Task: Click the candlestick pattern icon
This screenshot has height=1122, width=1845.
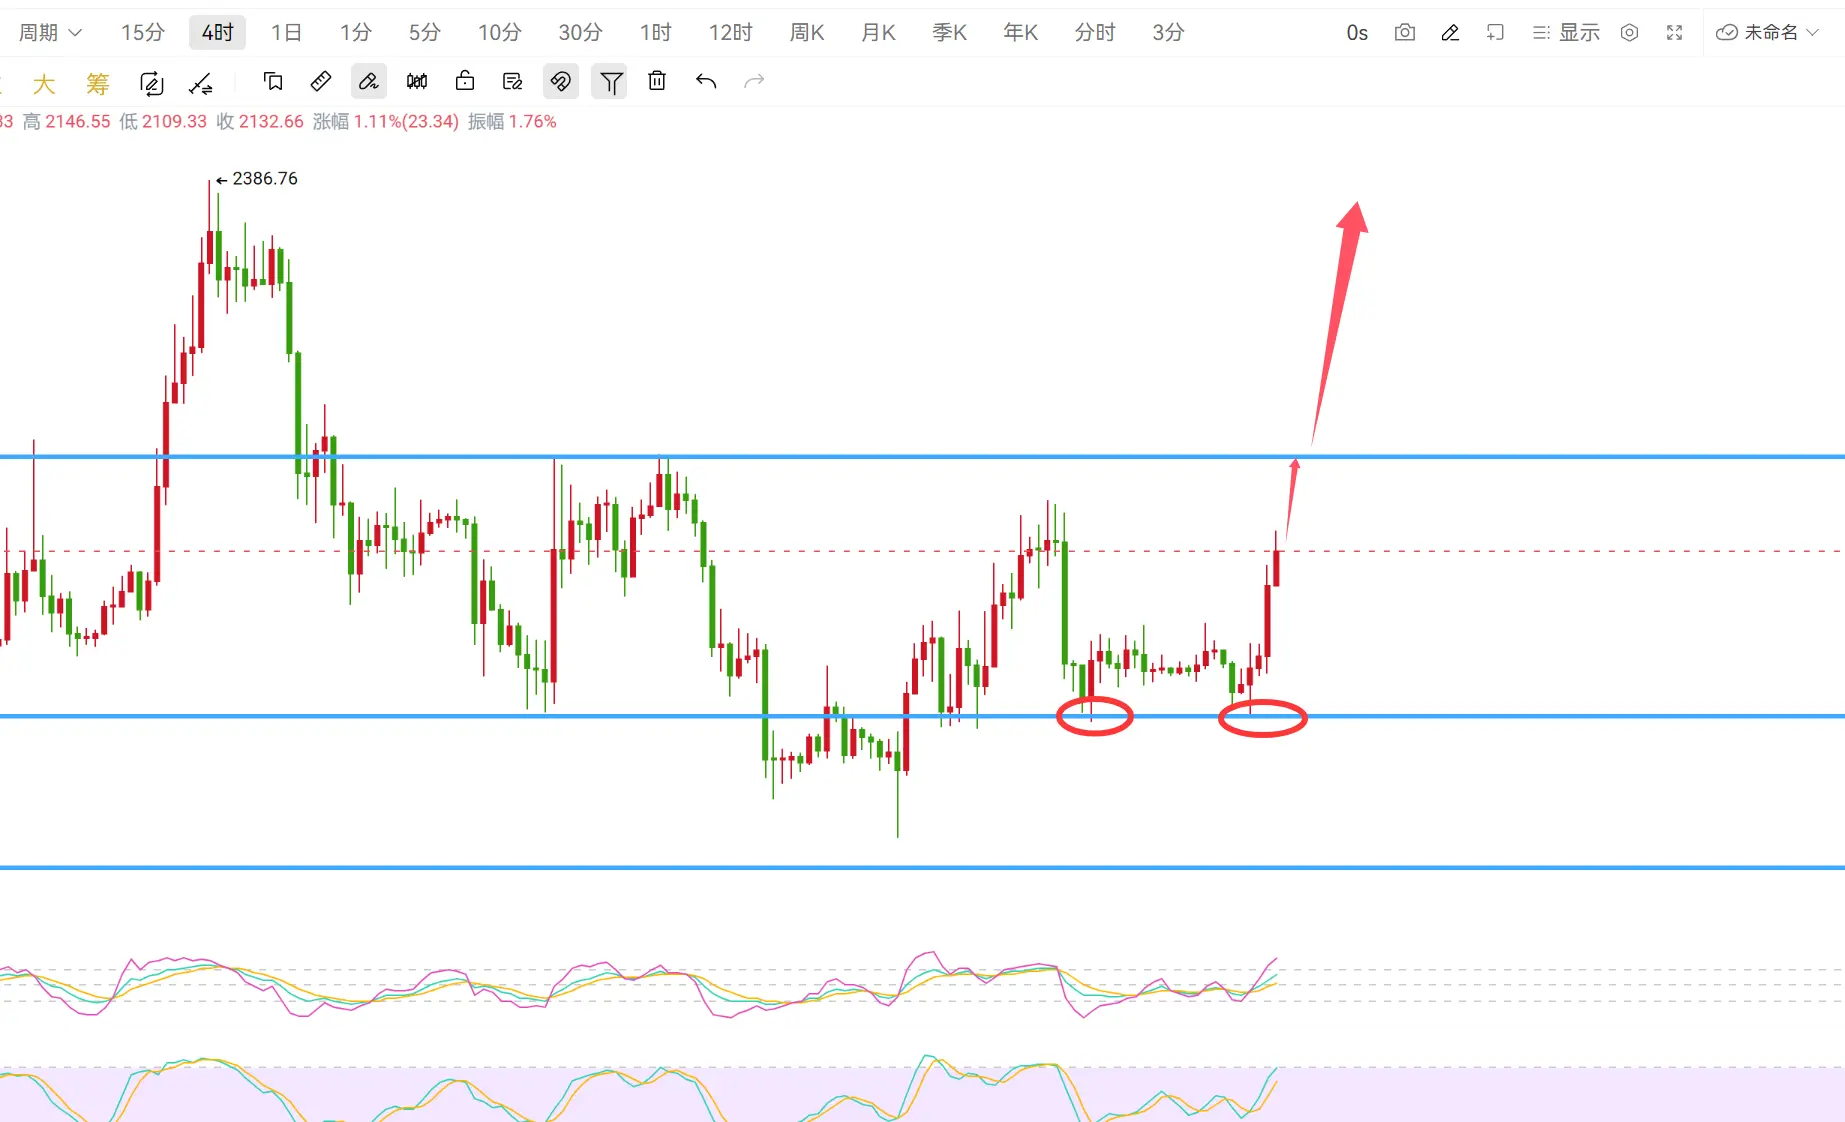Action: (x=417, y=81)
